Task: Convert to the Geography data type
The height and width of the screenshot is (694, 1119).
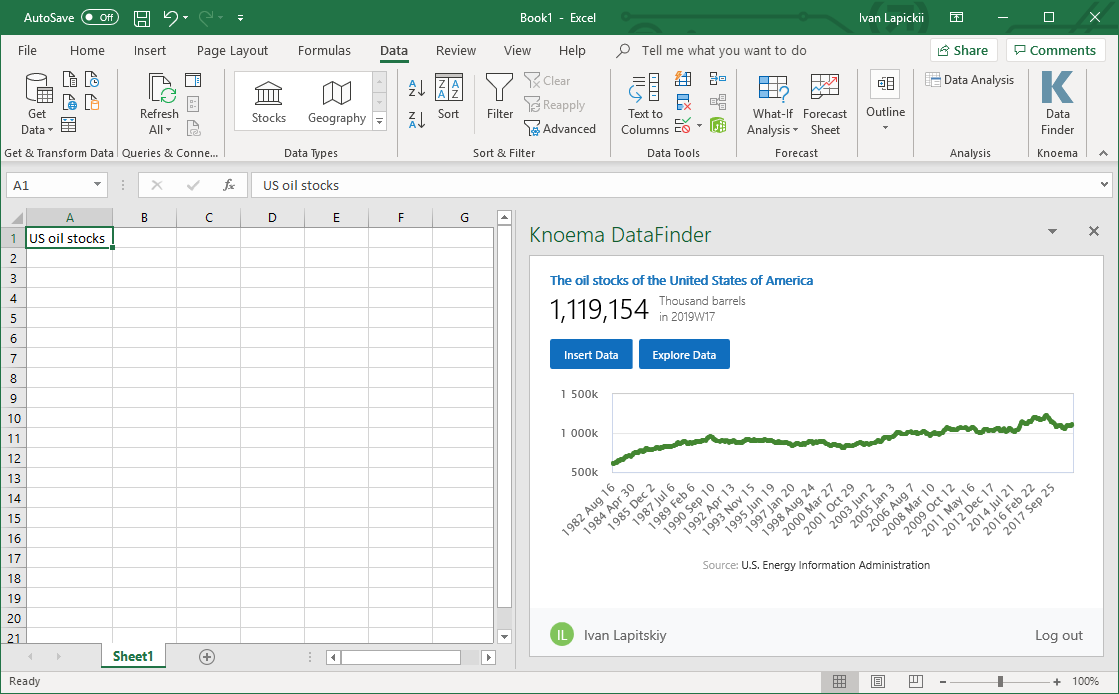Action: (337, 102)
